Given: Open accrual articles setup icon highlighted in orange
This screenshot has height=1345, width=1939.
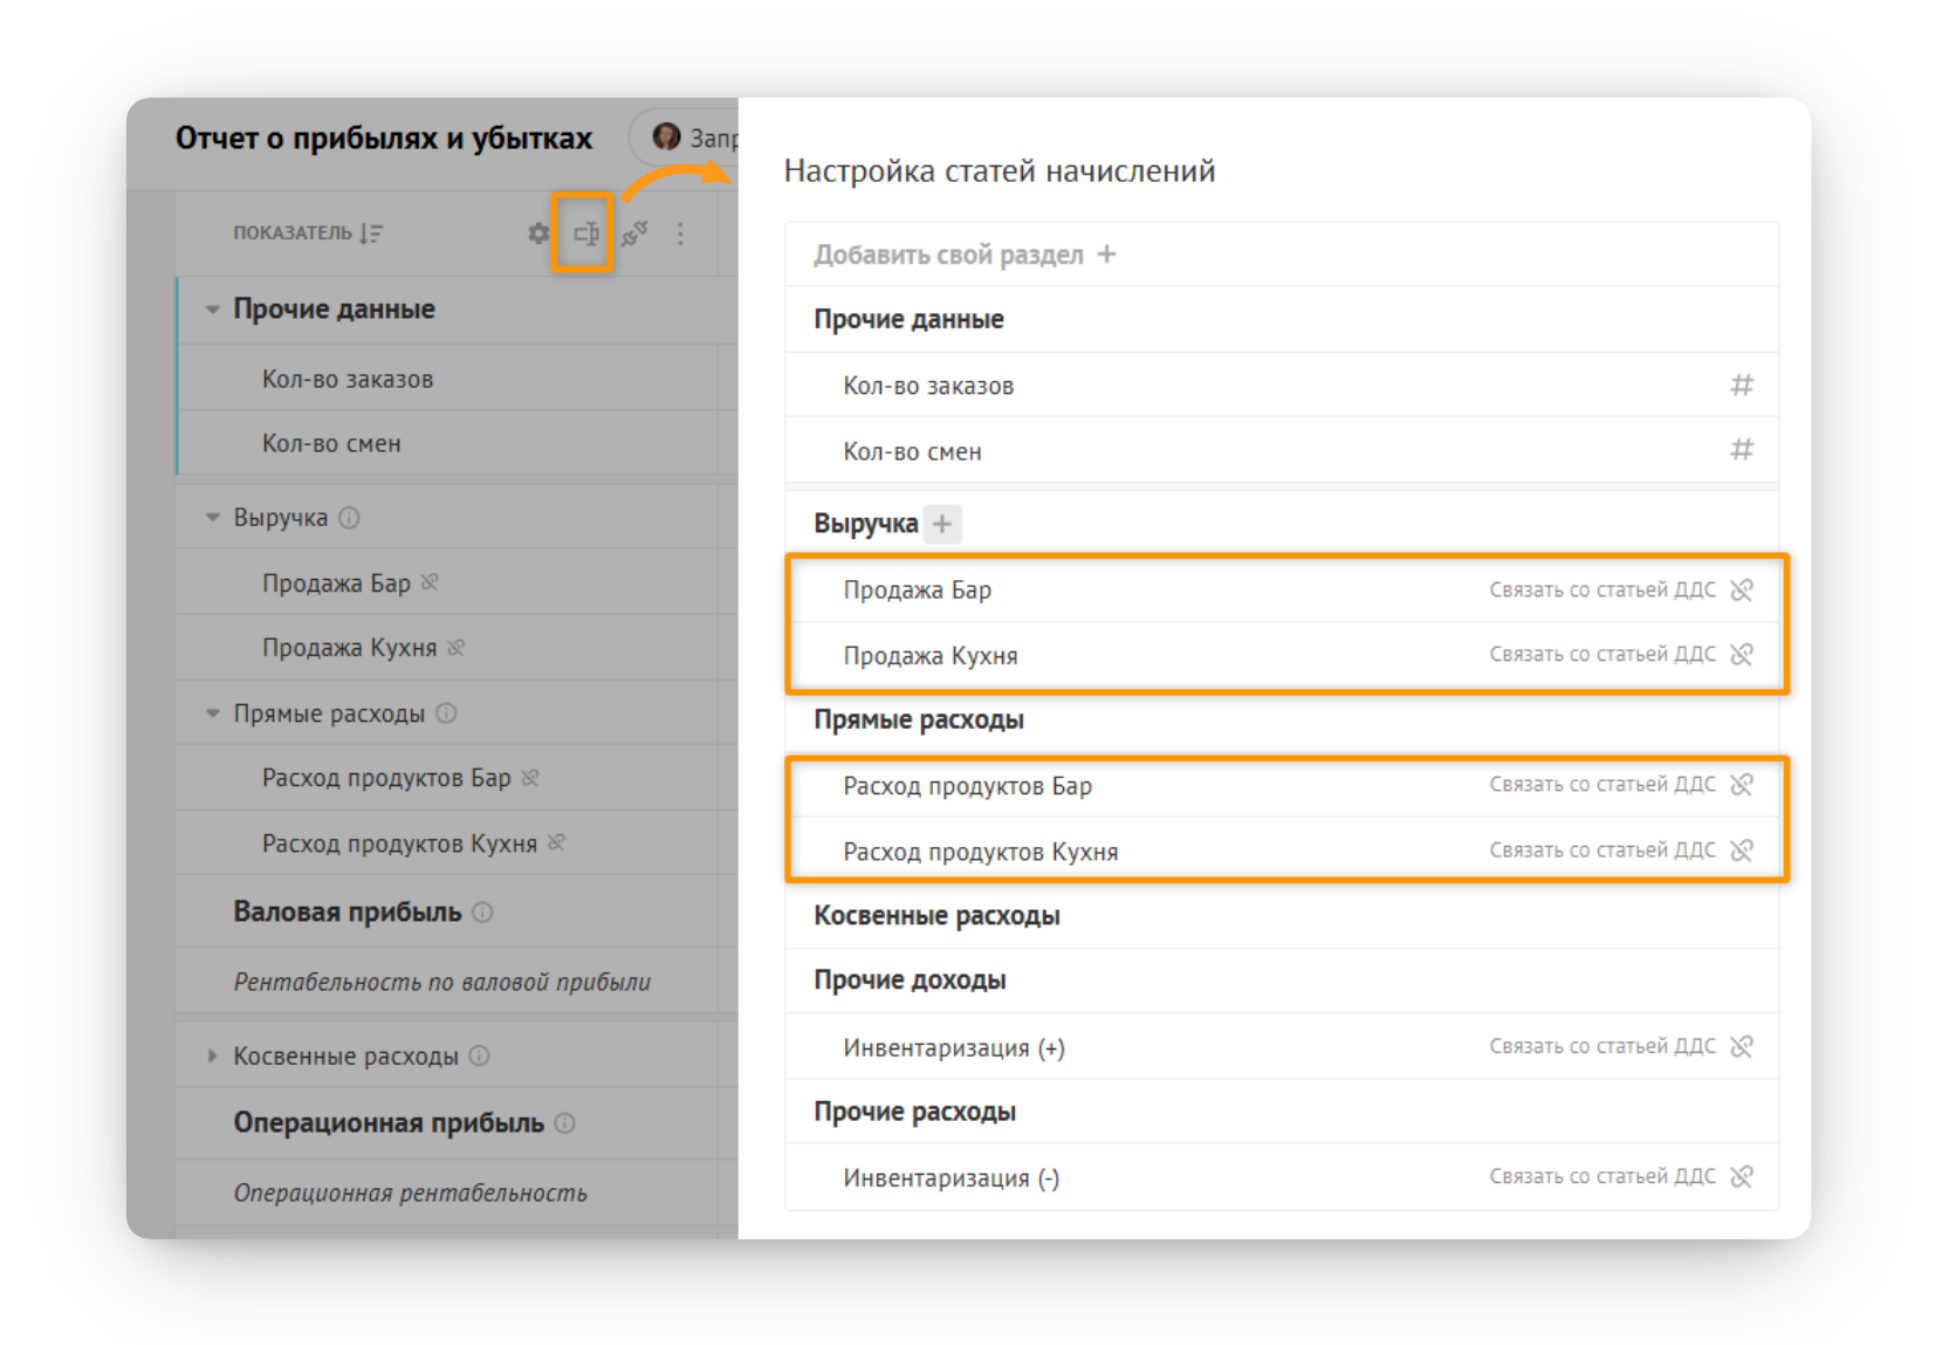Looking at the screenshot, I should tap(586, 234).
